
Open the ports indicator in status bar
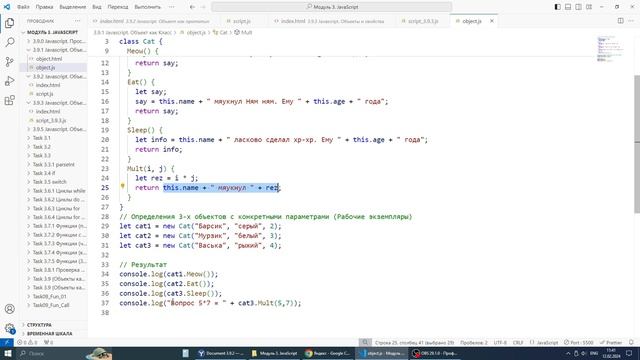click(x=48, y=342)
